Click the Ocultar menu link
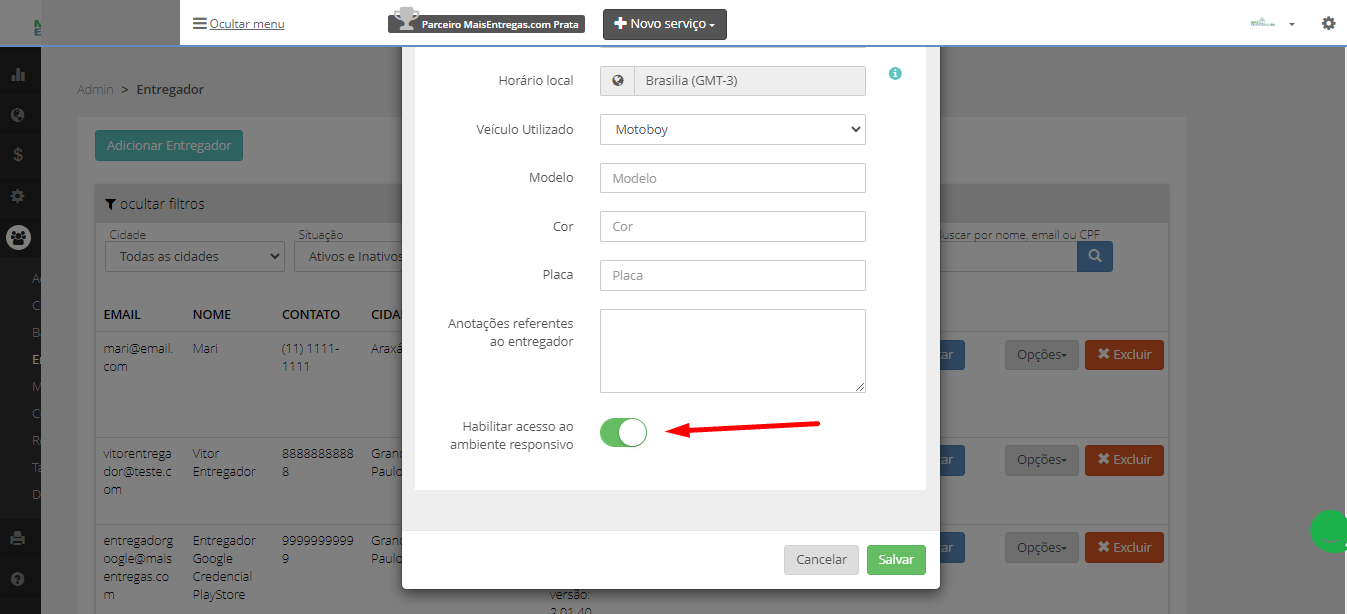This screenshot has width=1347, height=614. 239,24
